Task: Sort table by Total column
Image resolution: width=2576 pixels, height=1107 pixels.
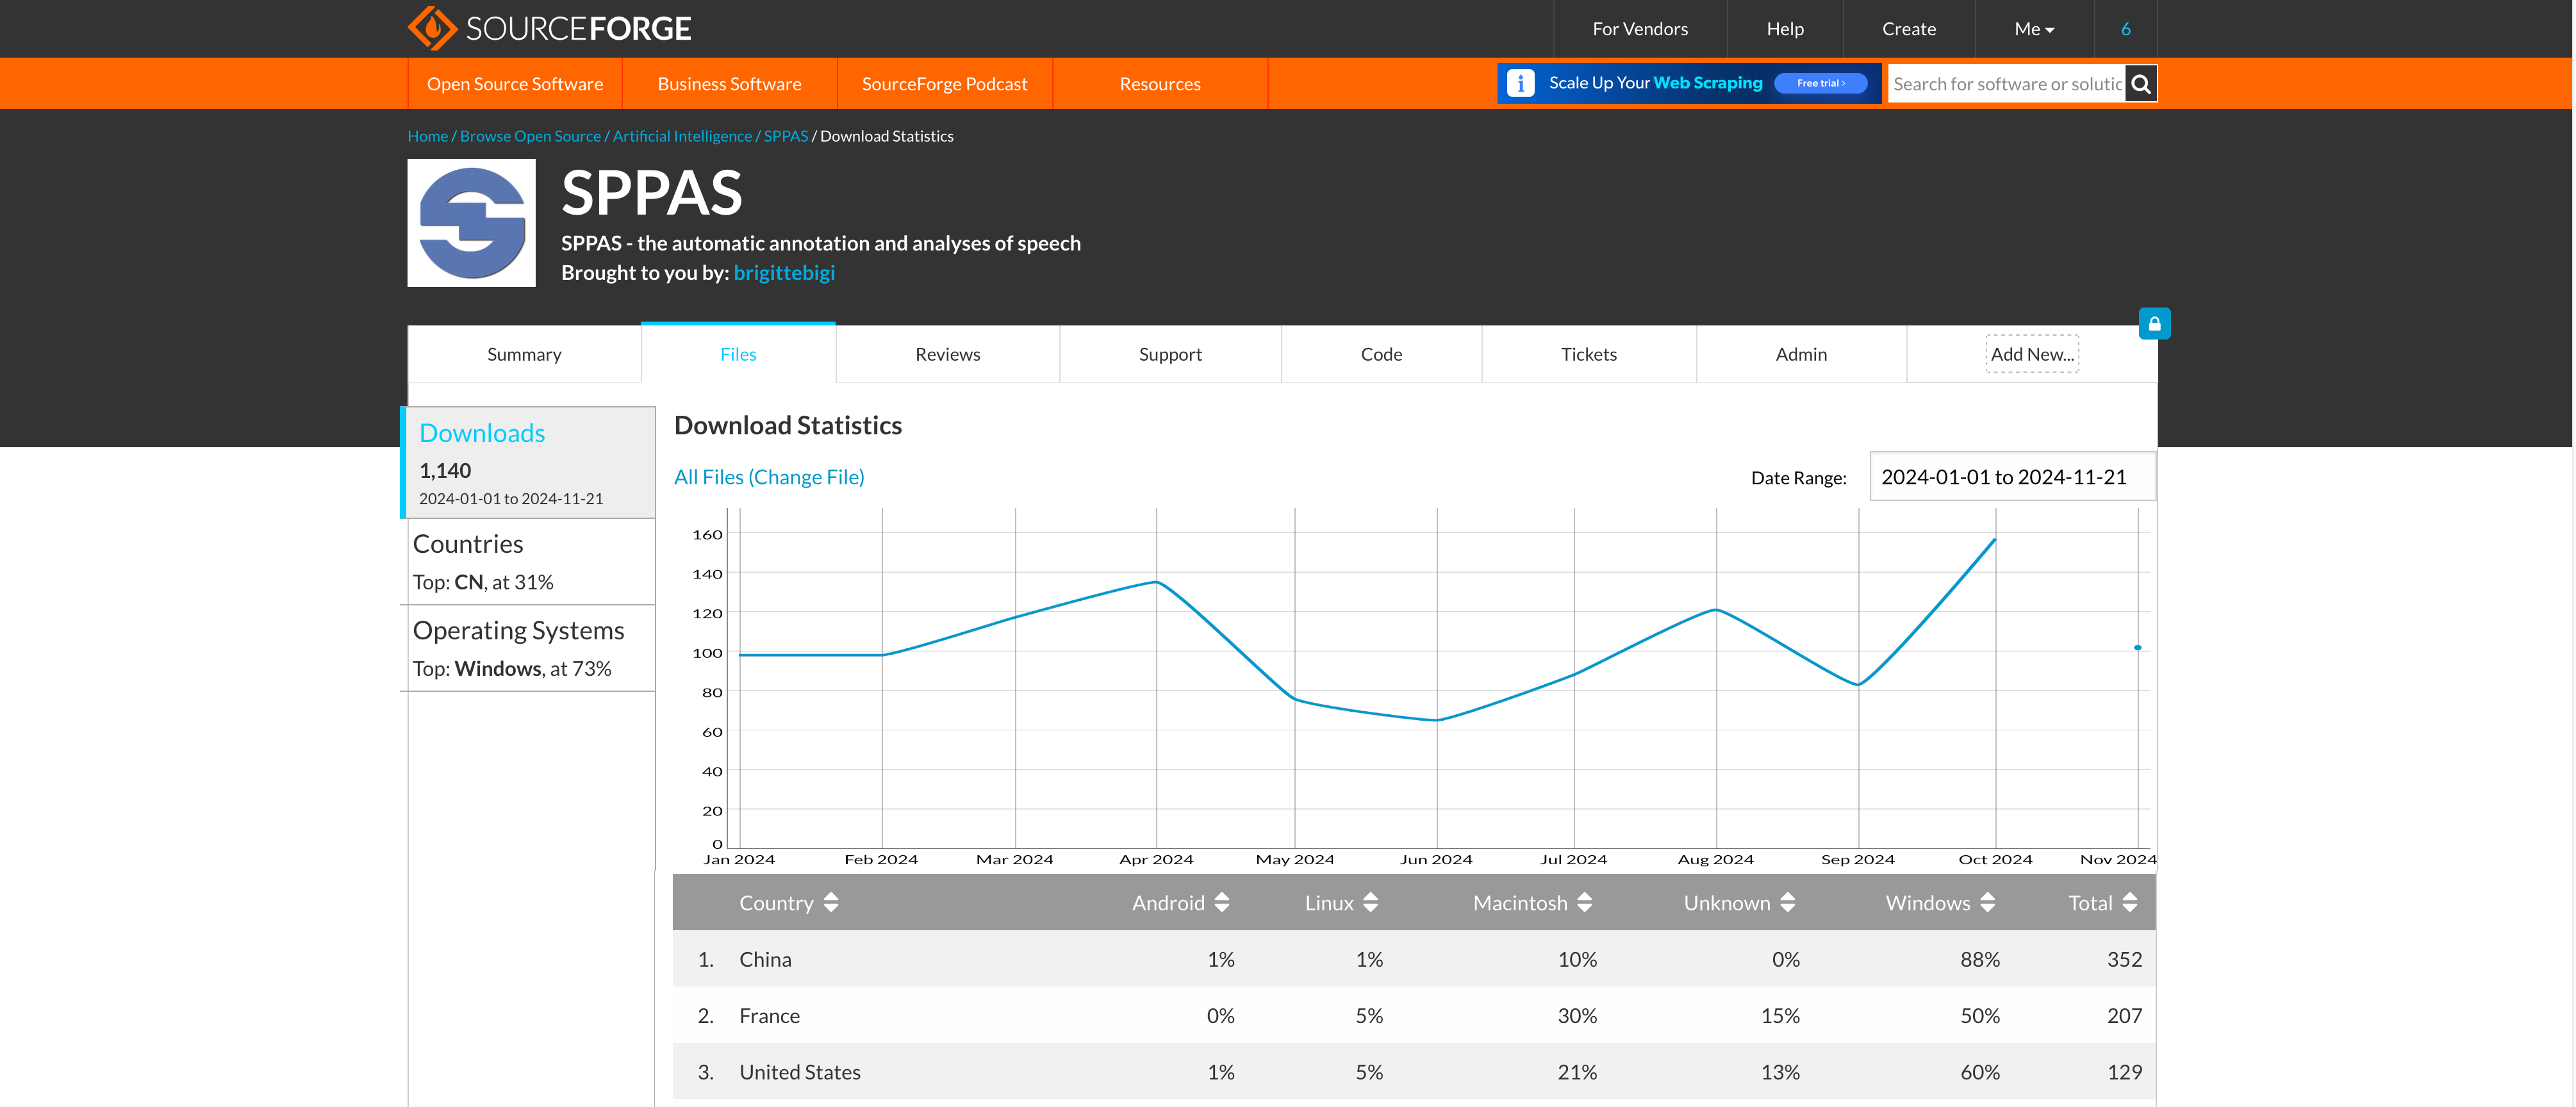Action: point(2103,903)
